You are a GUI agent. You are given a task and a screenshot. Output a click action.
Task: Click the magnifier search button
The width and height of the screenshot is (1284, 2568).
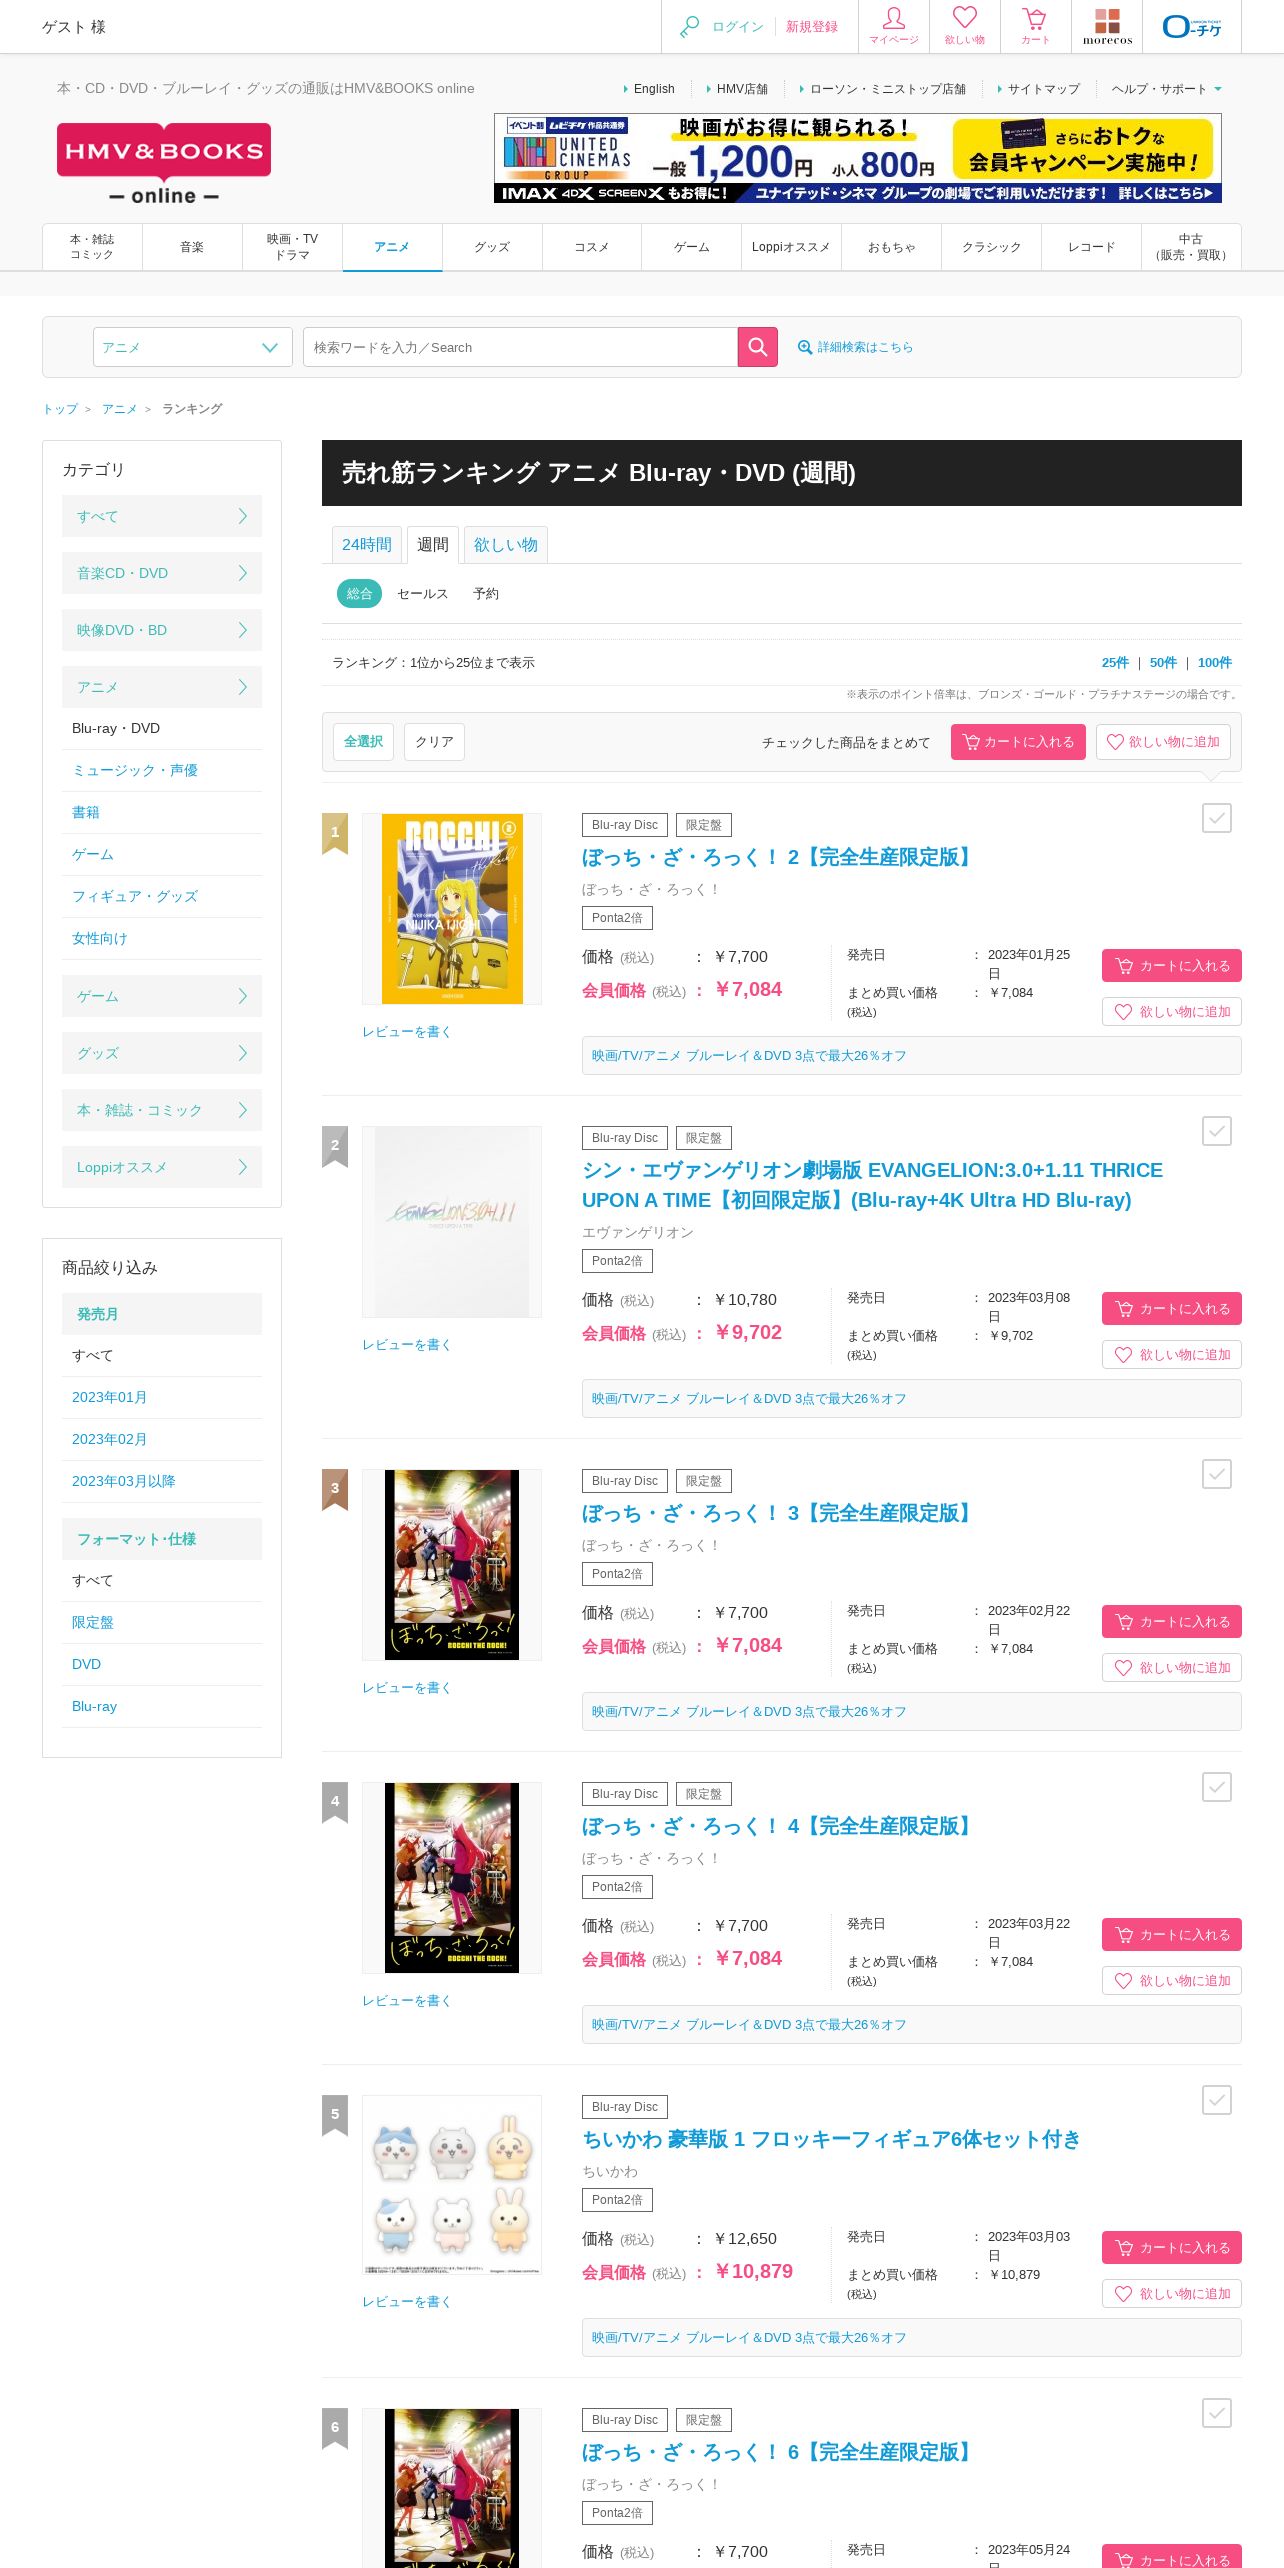(x=758, y=347)
